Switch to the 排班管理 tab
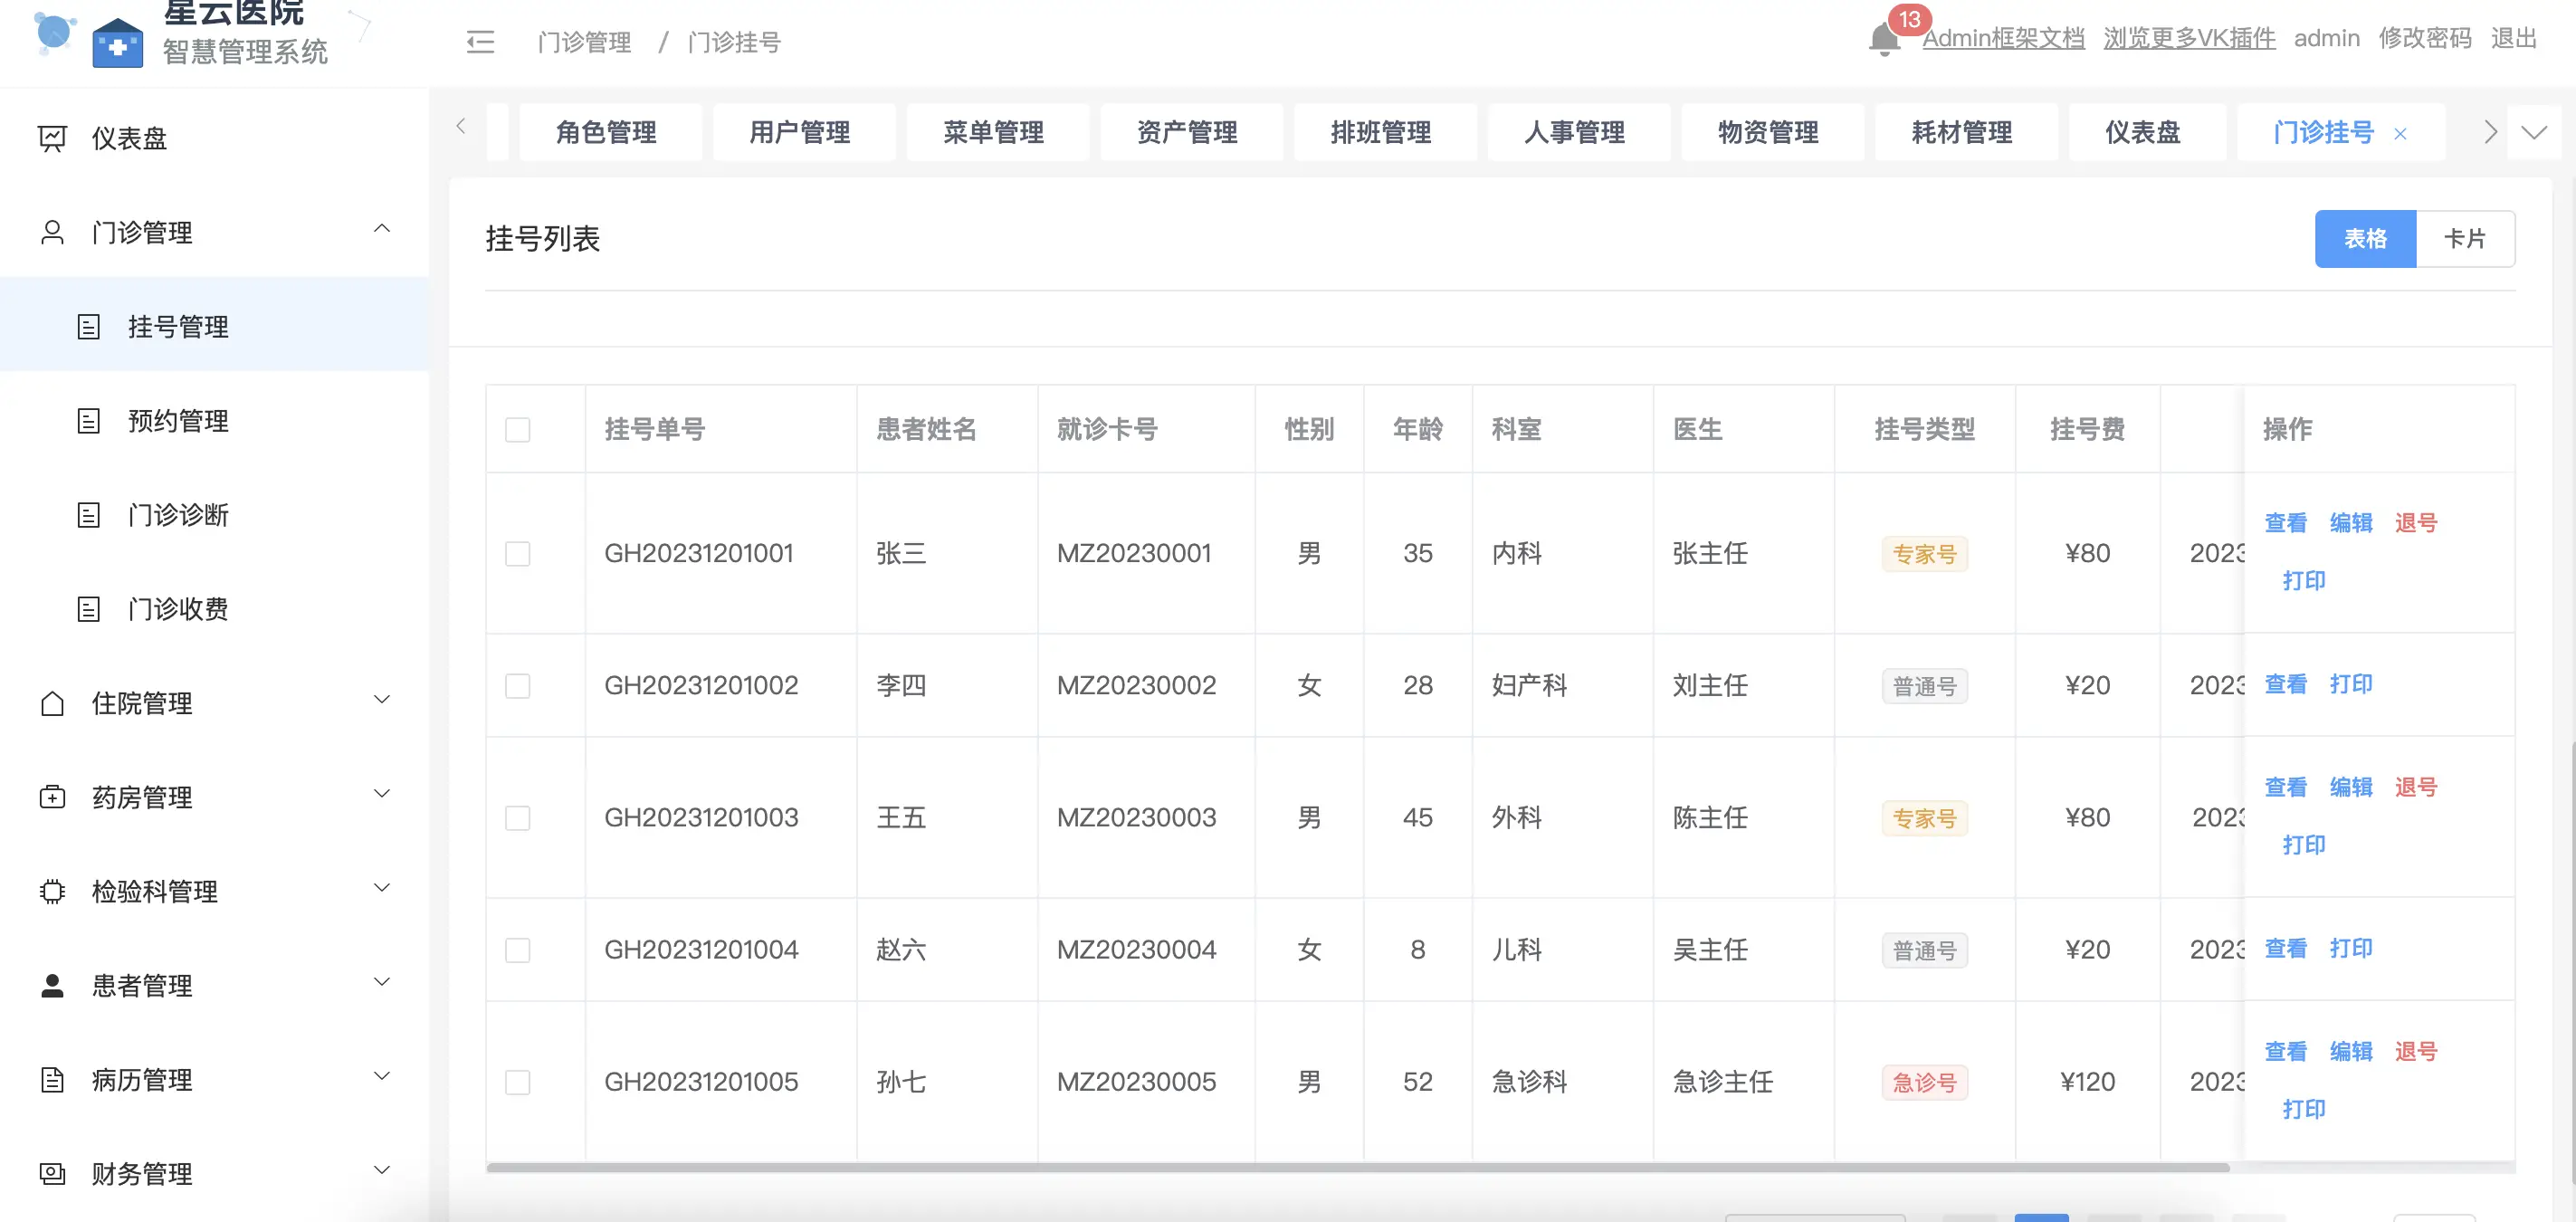Image resolution: width=2576 pixels, height=1222 pixels. click(1380, 132)
